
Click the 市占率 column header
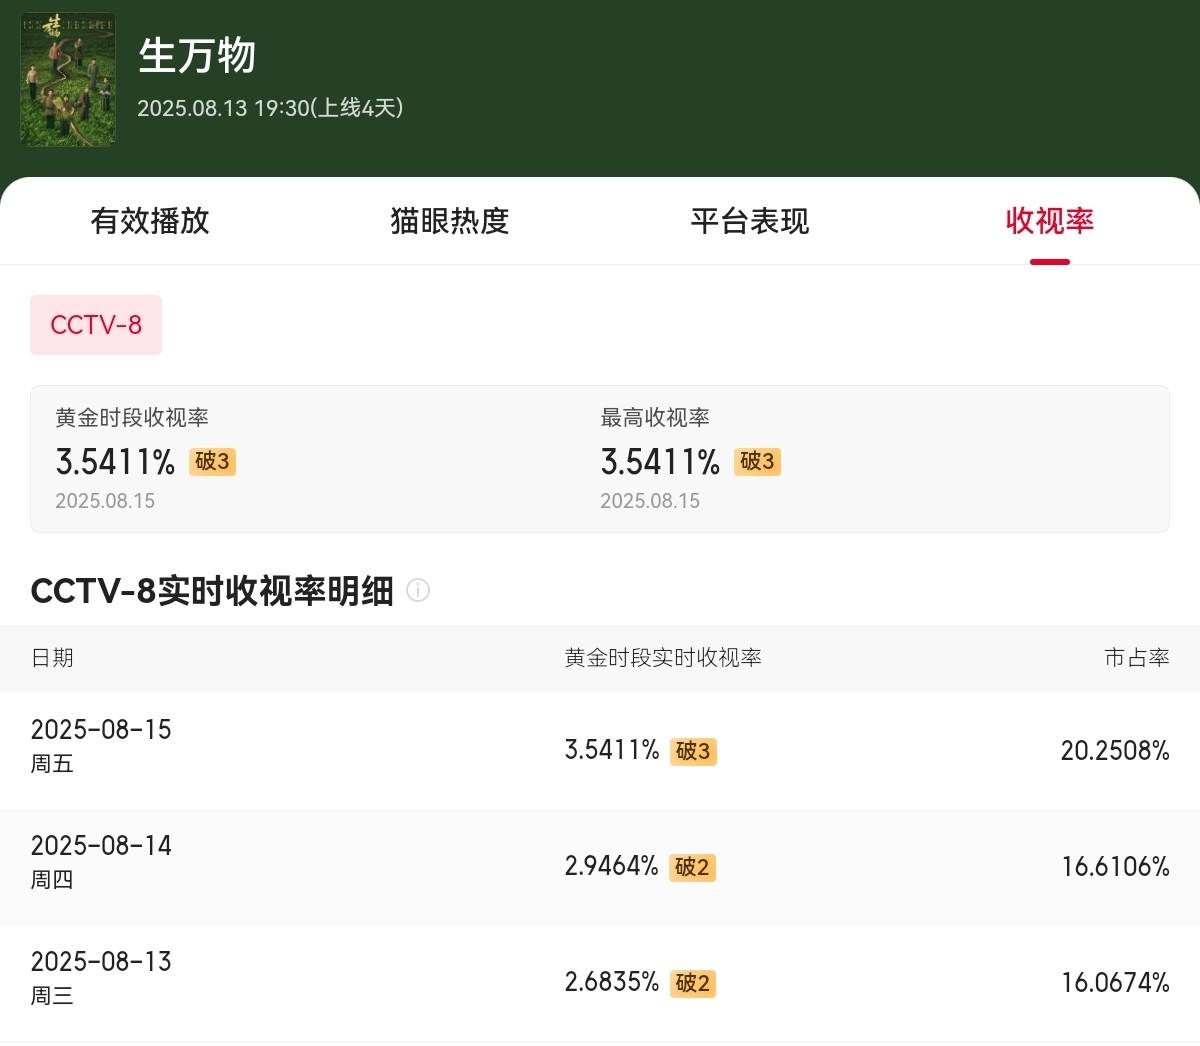(1137, 658)
